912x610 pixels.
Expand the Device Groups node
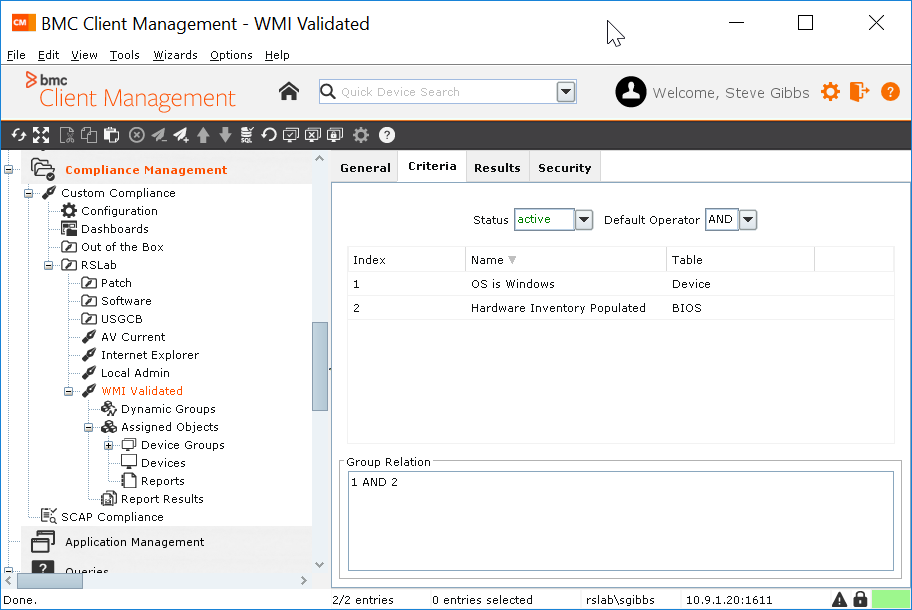click(x=108, y=445)
